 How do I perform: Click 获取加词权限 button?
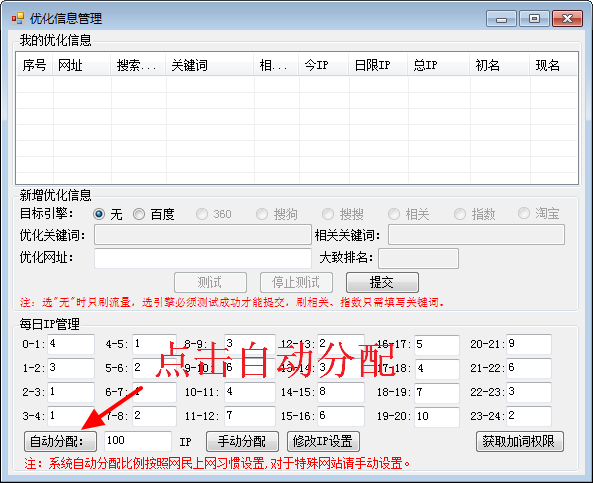pyautogui.click(x=519, y=441)
